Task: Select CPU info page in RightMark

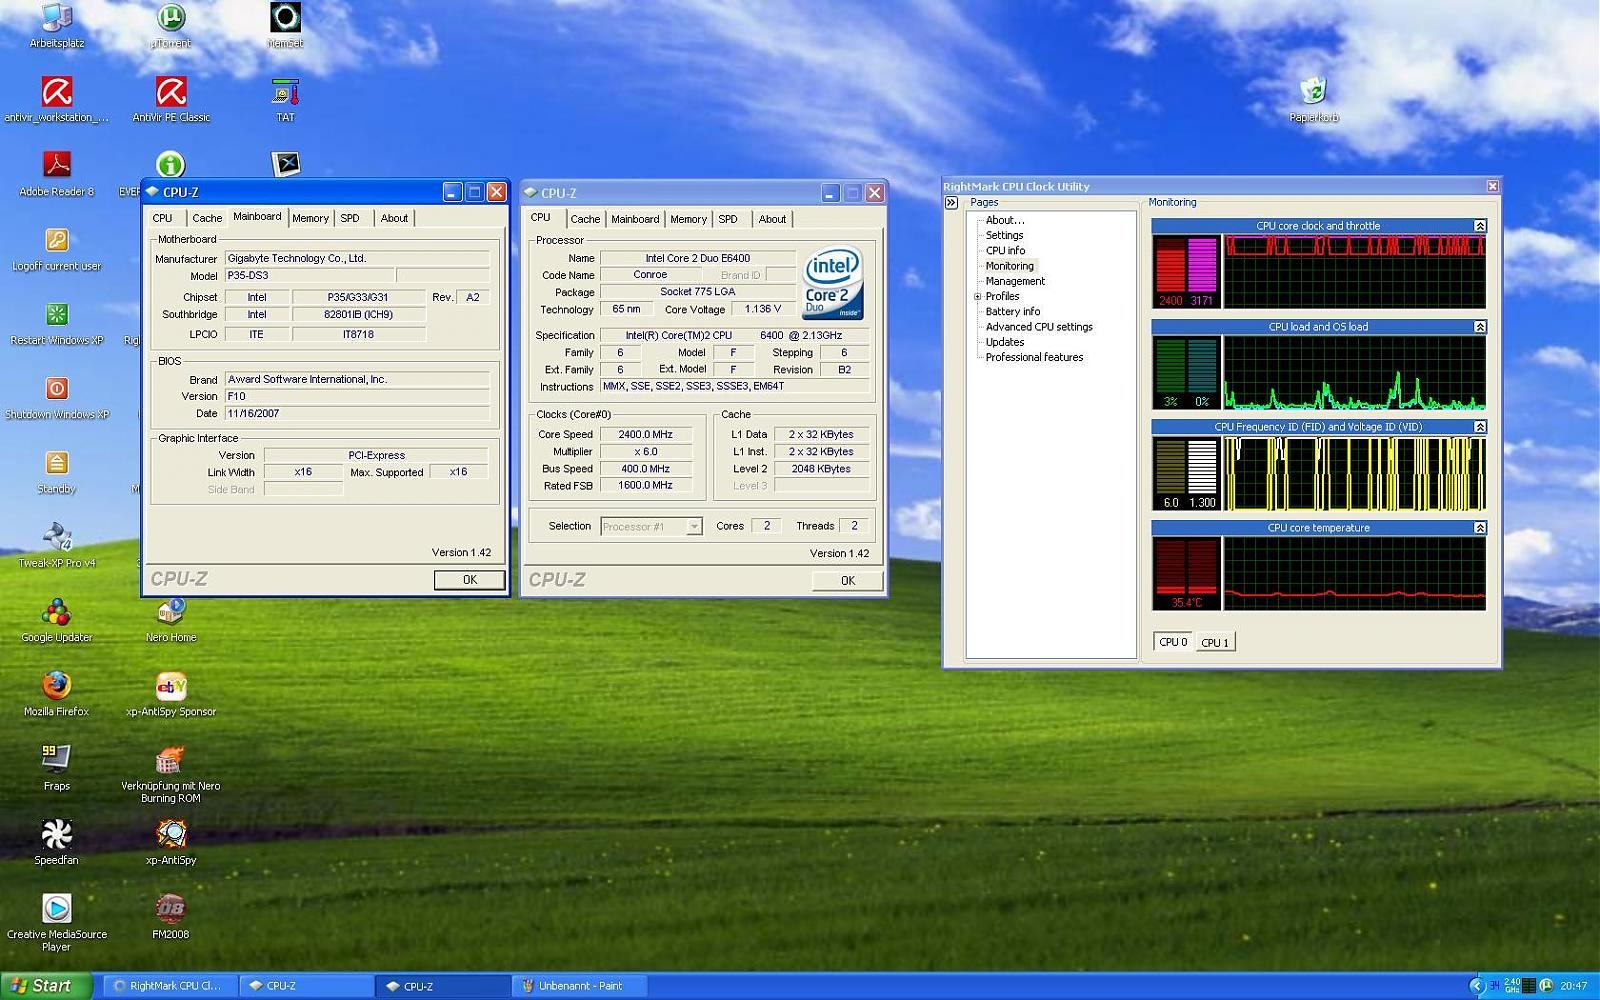Action: [1005, 251]
